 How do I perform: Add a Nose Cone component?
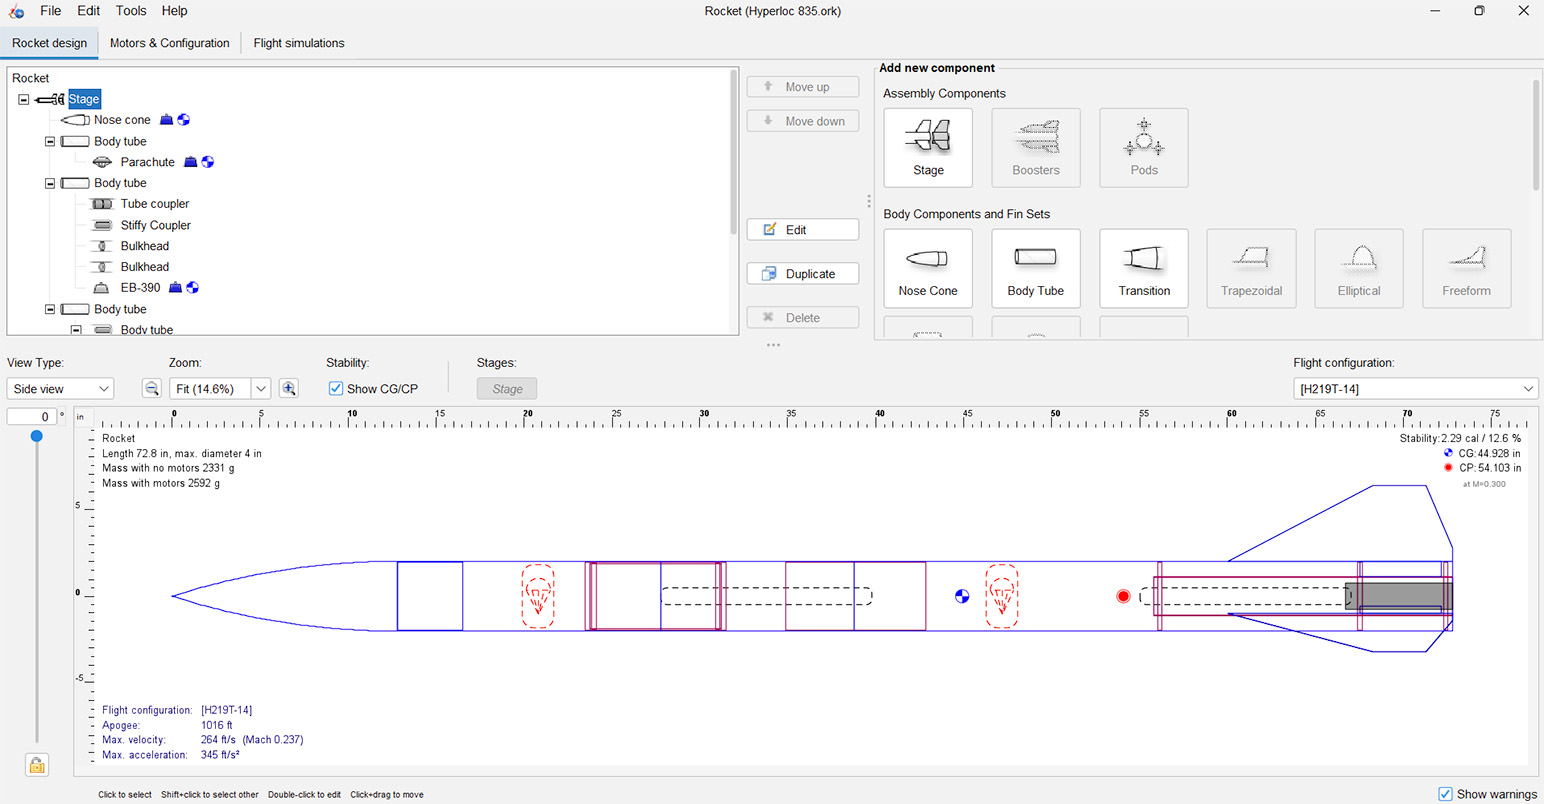point(927,268)
